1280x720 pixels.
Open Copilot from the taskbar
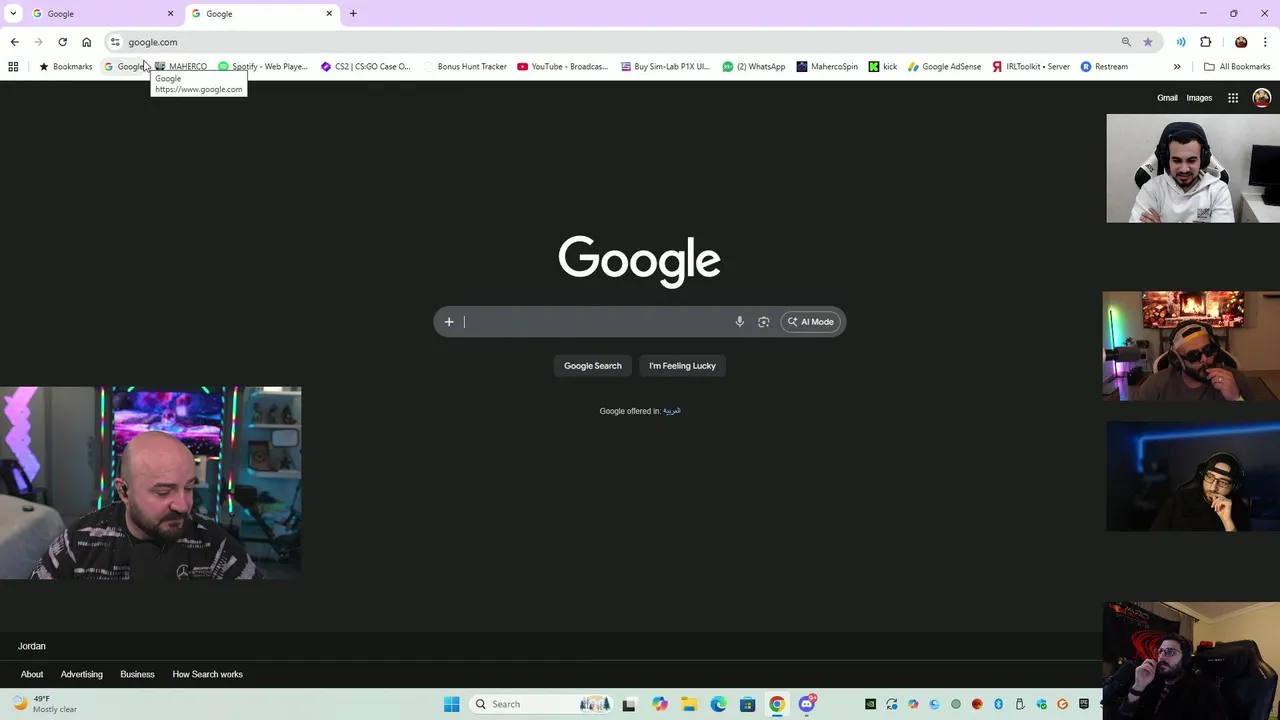660,704
